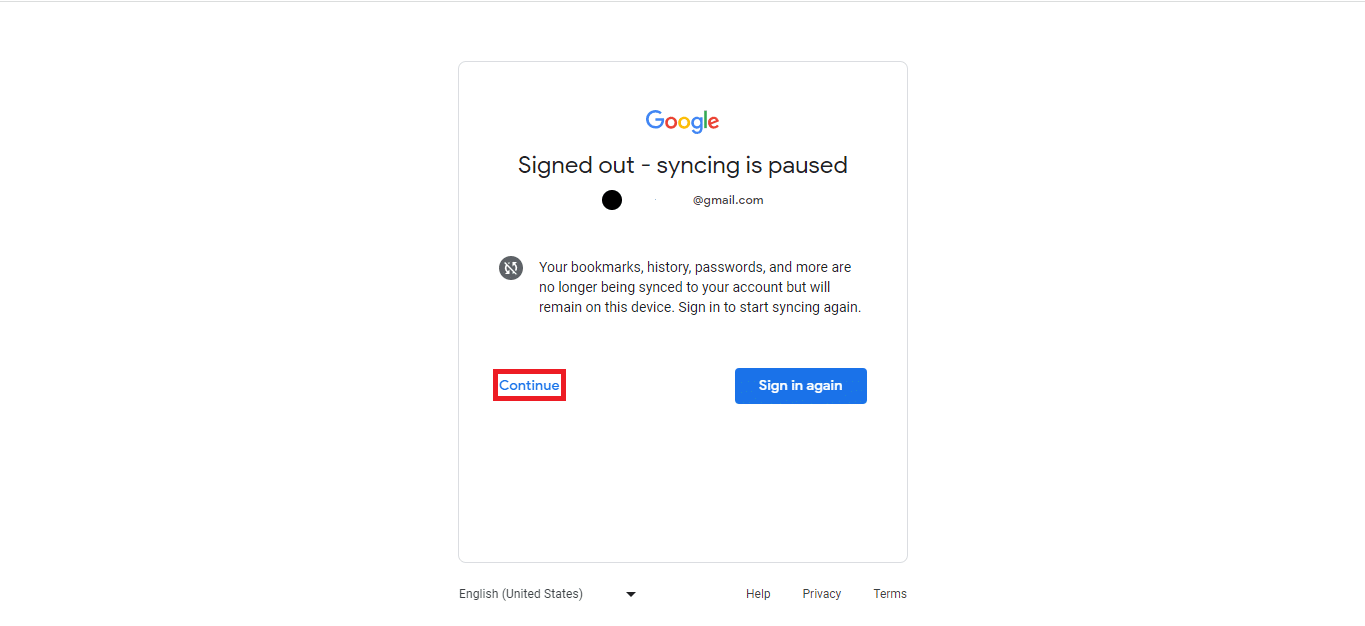Click the empty space below Sign in again
The height and width of the screenshot is (626, 1365).
point(800,470)
